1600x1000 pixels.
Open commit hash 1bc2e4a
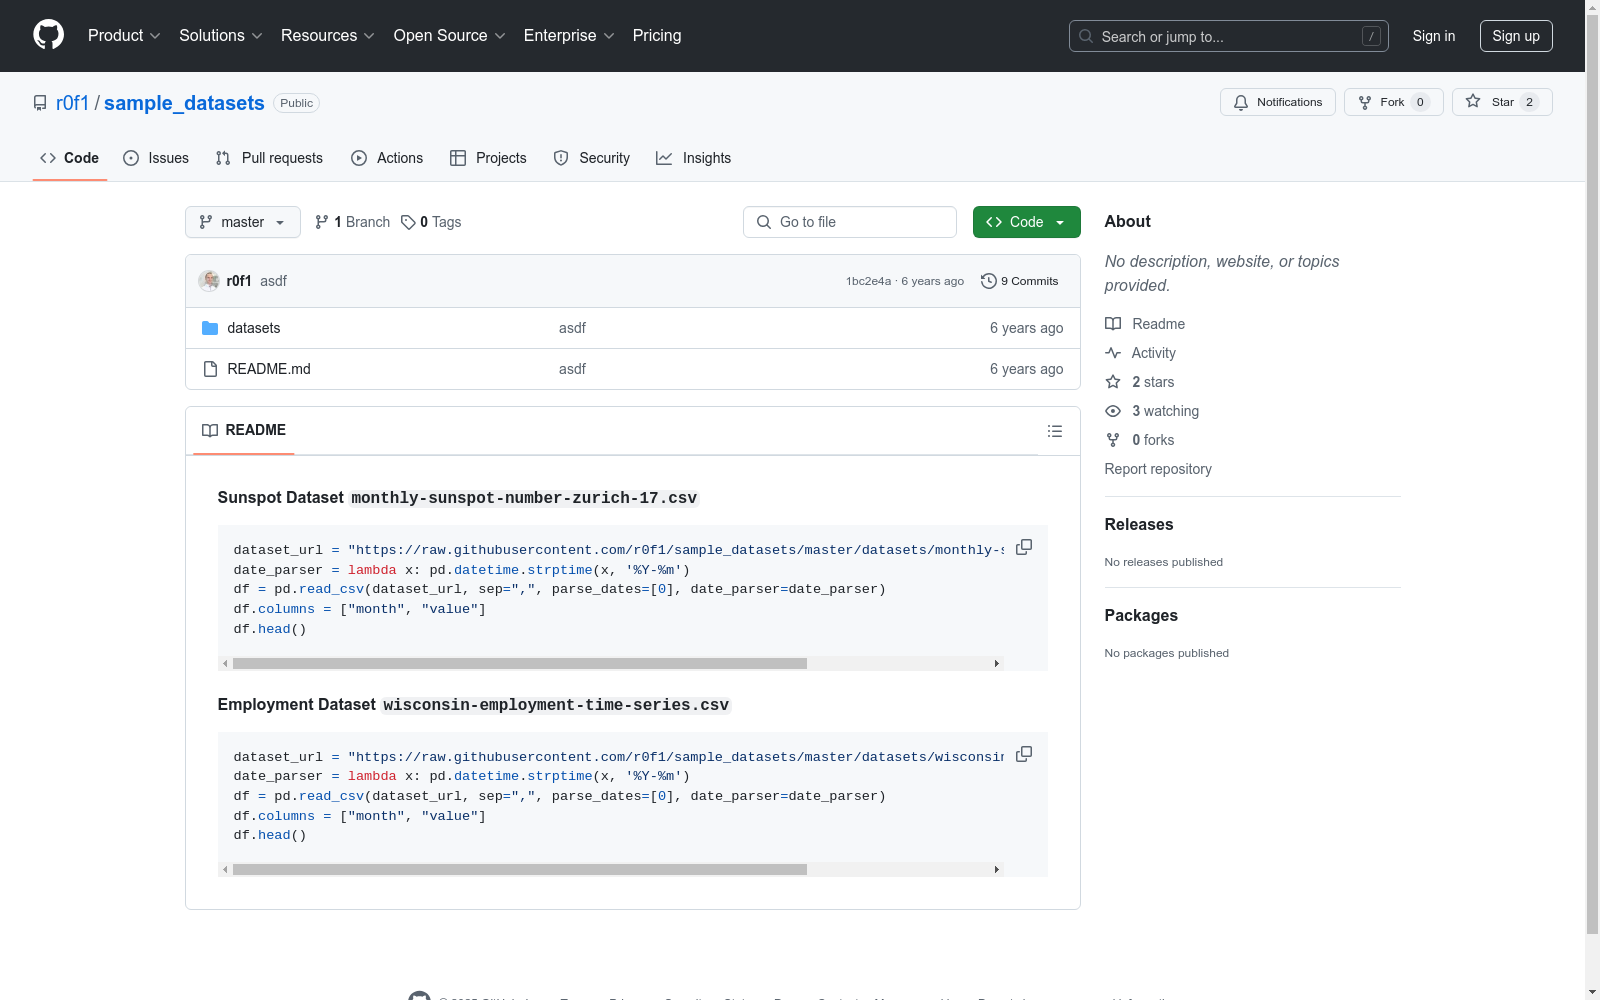[x=868, y=281]
